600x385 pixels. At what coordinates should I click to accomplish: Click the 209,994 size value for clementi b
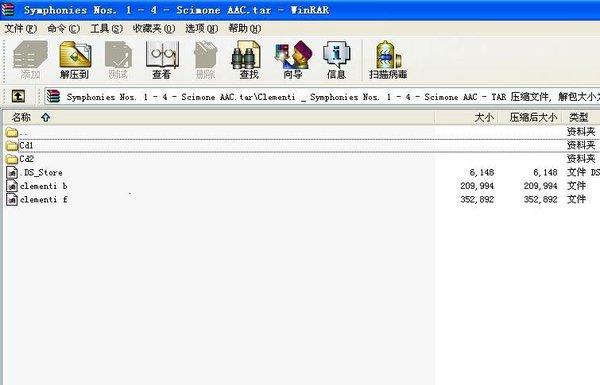coord(477,186)
